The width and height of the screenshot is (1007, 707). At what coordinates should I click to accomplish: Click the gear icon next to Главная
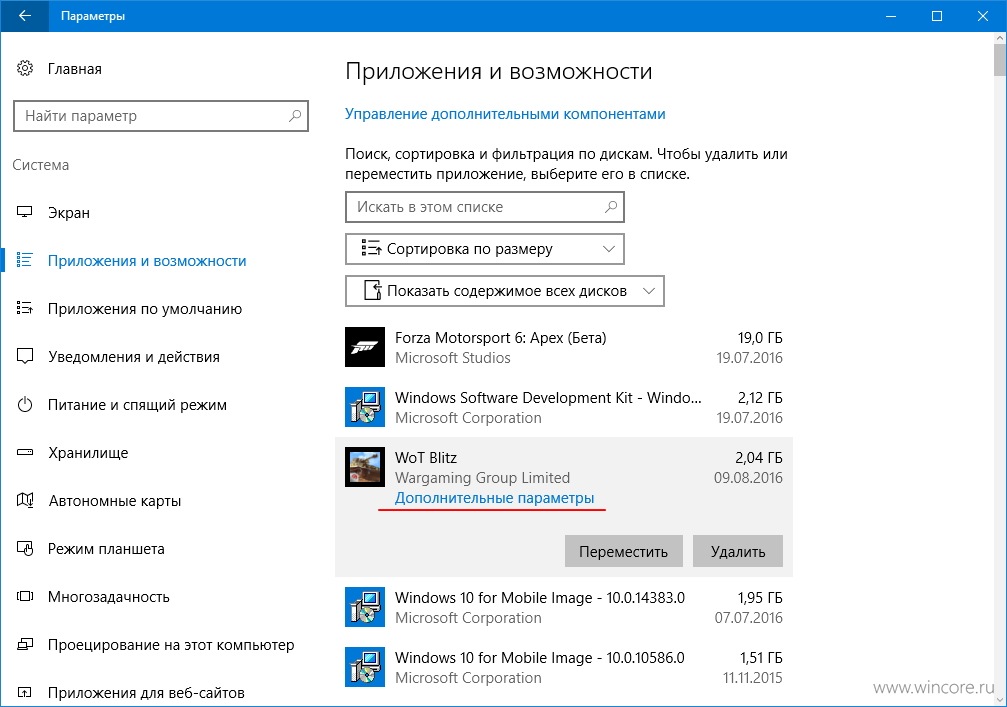(x=25, y=68)
